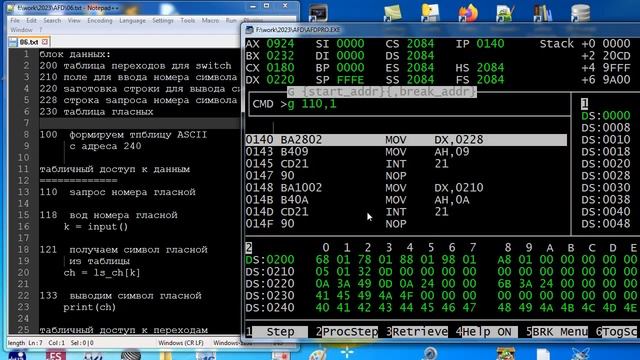Click DS:0000 in memory pane 1

(x=606, y=116)
